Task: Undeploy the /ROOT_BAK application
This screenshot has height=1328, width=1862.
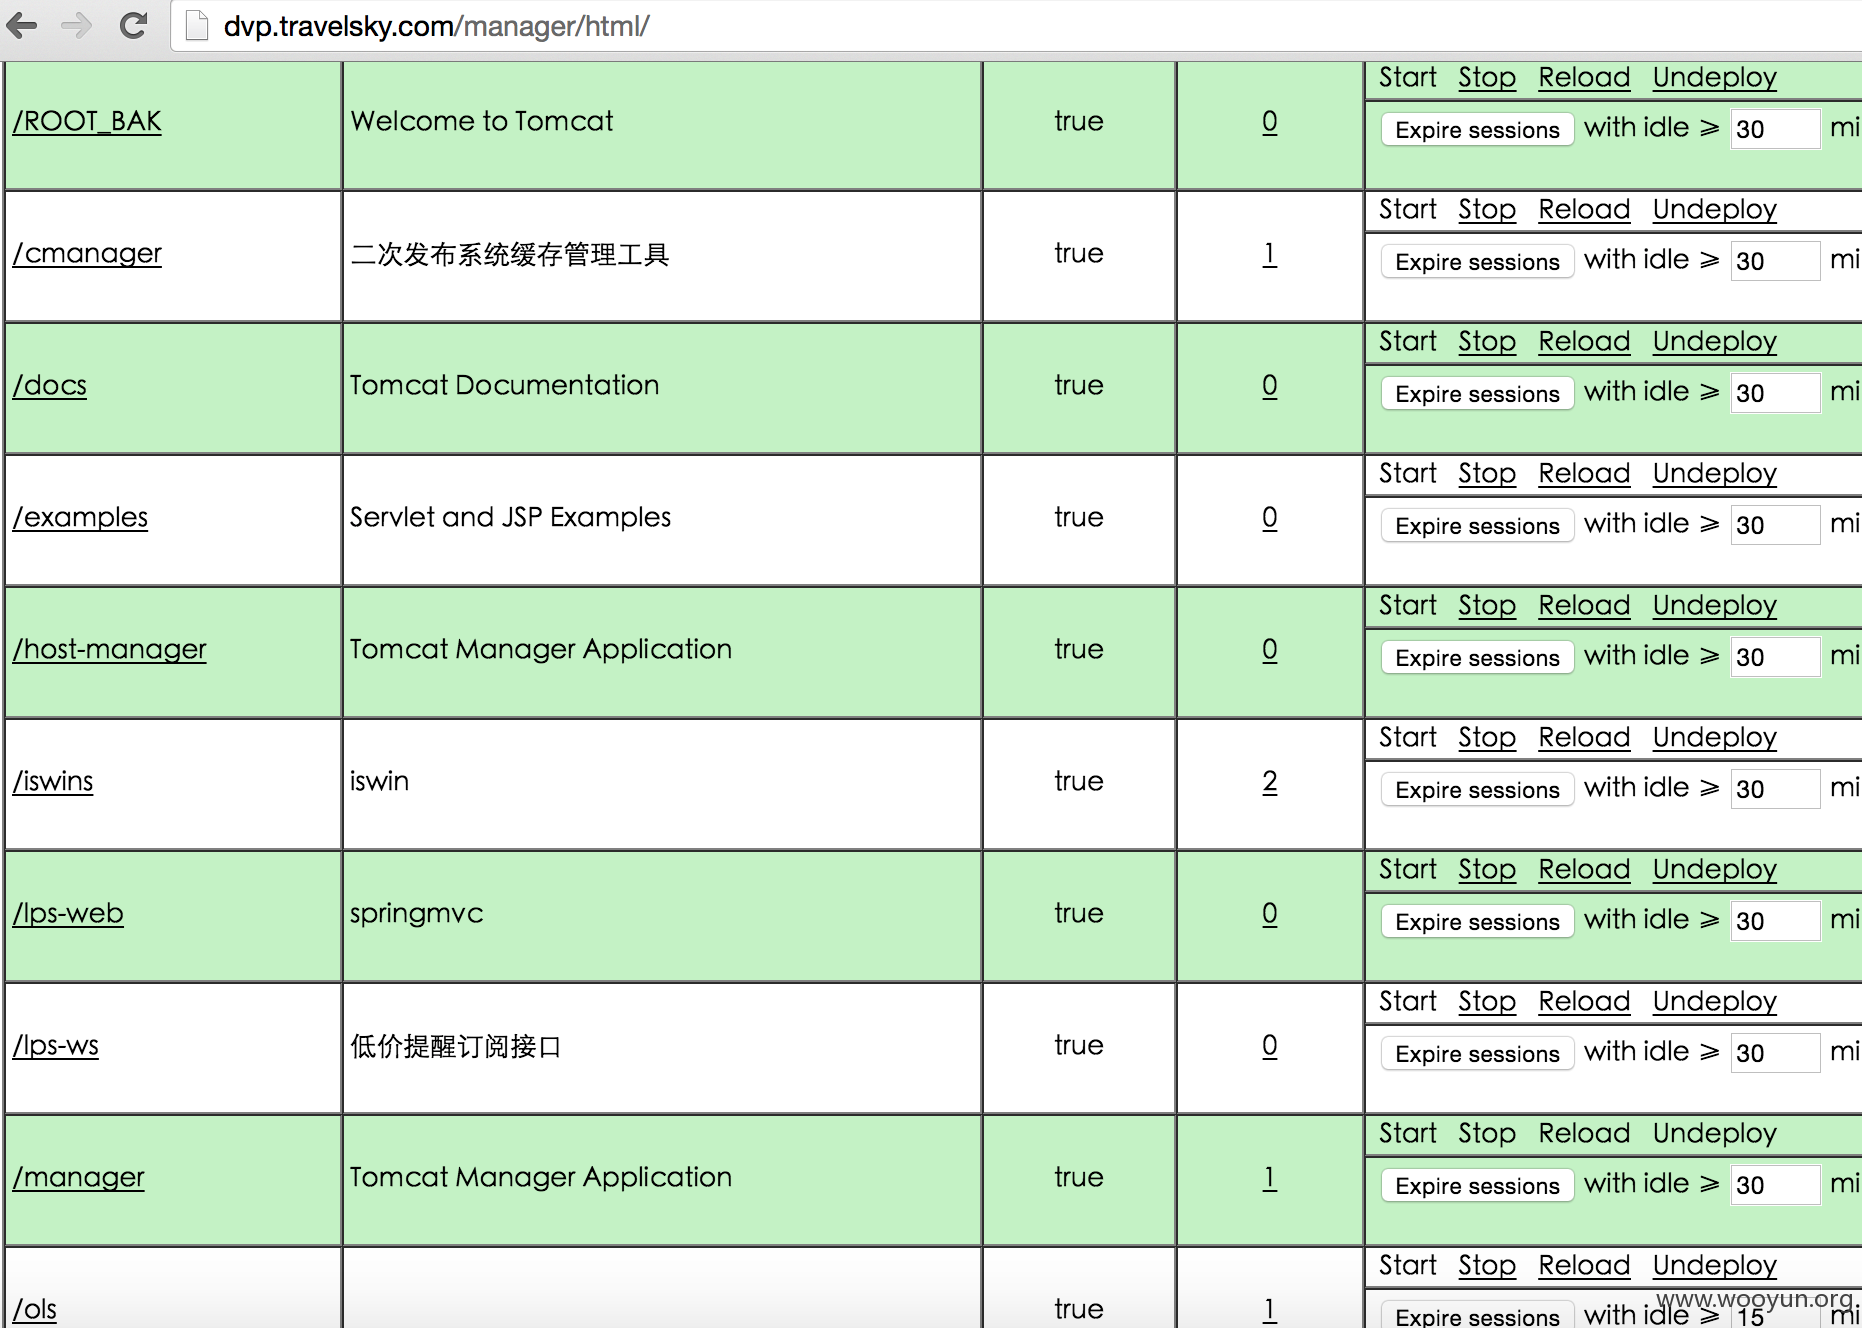Action: 1714,77
